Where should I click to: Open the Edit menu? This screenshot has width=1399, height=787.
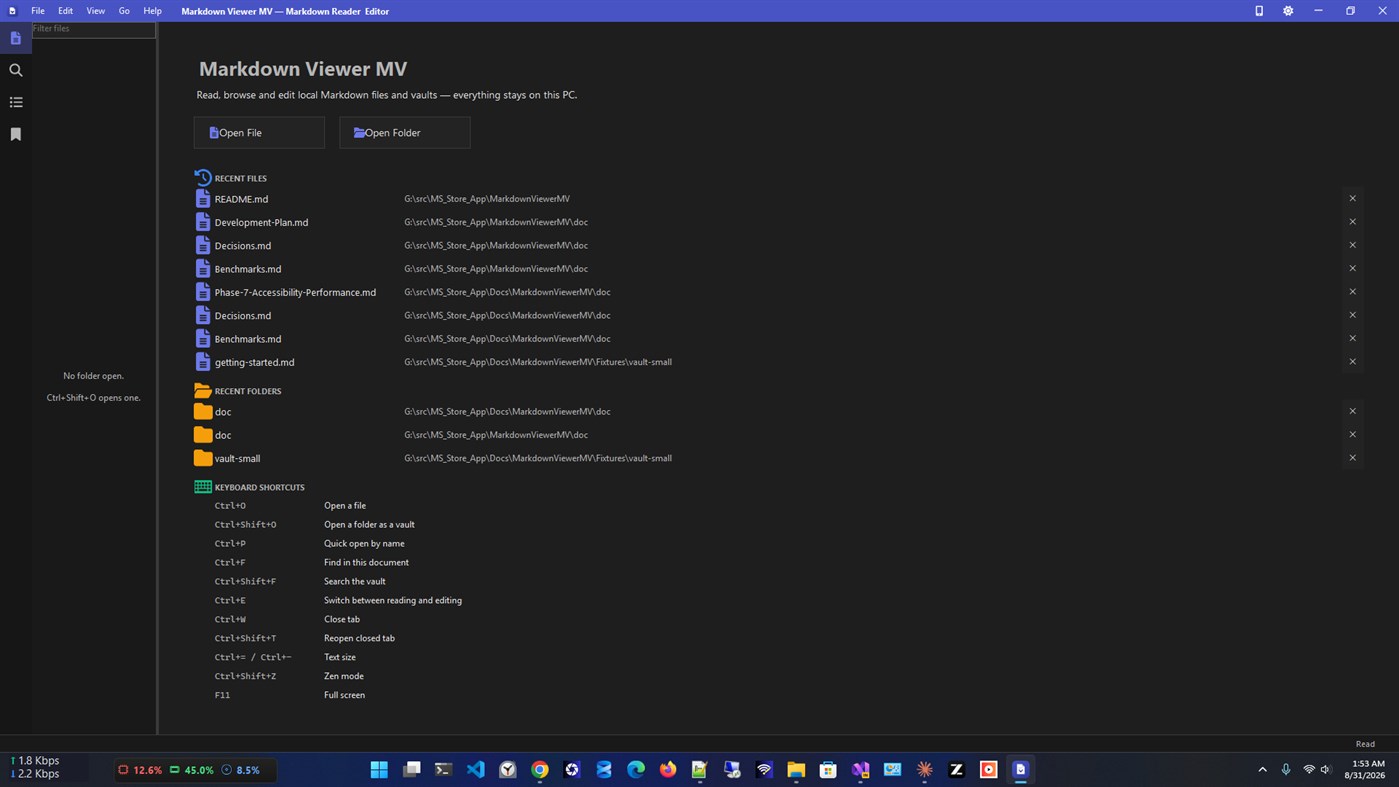65,11
